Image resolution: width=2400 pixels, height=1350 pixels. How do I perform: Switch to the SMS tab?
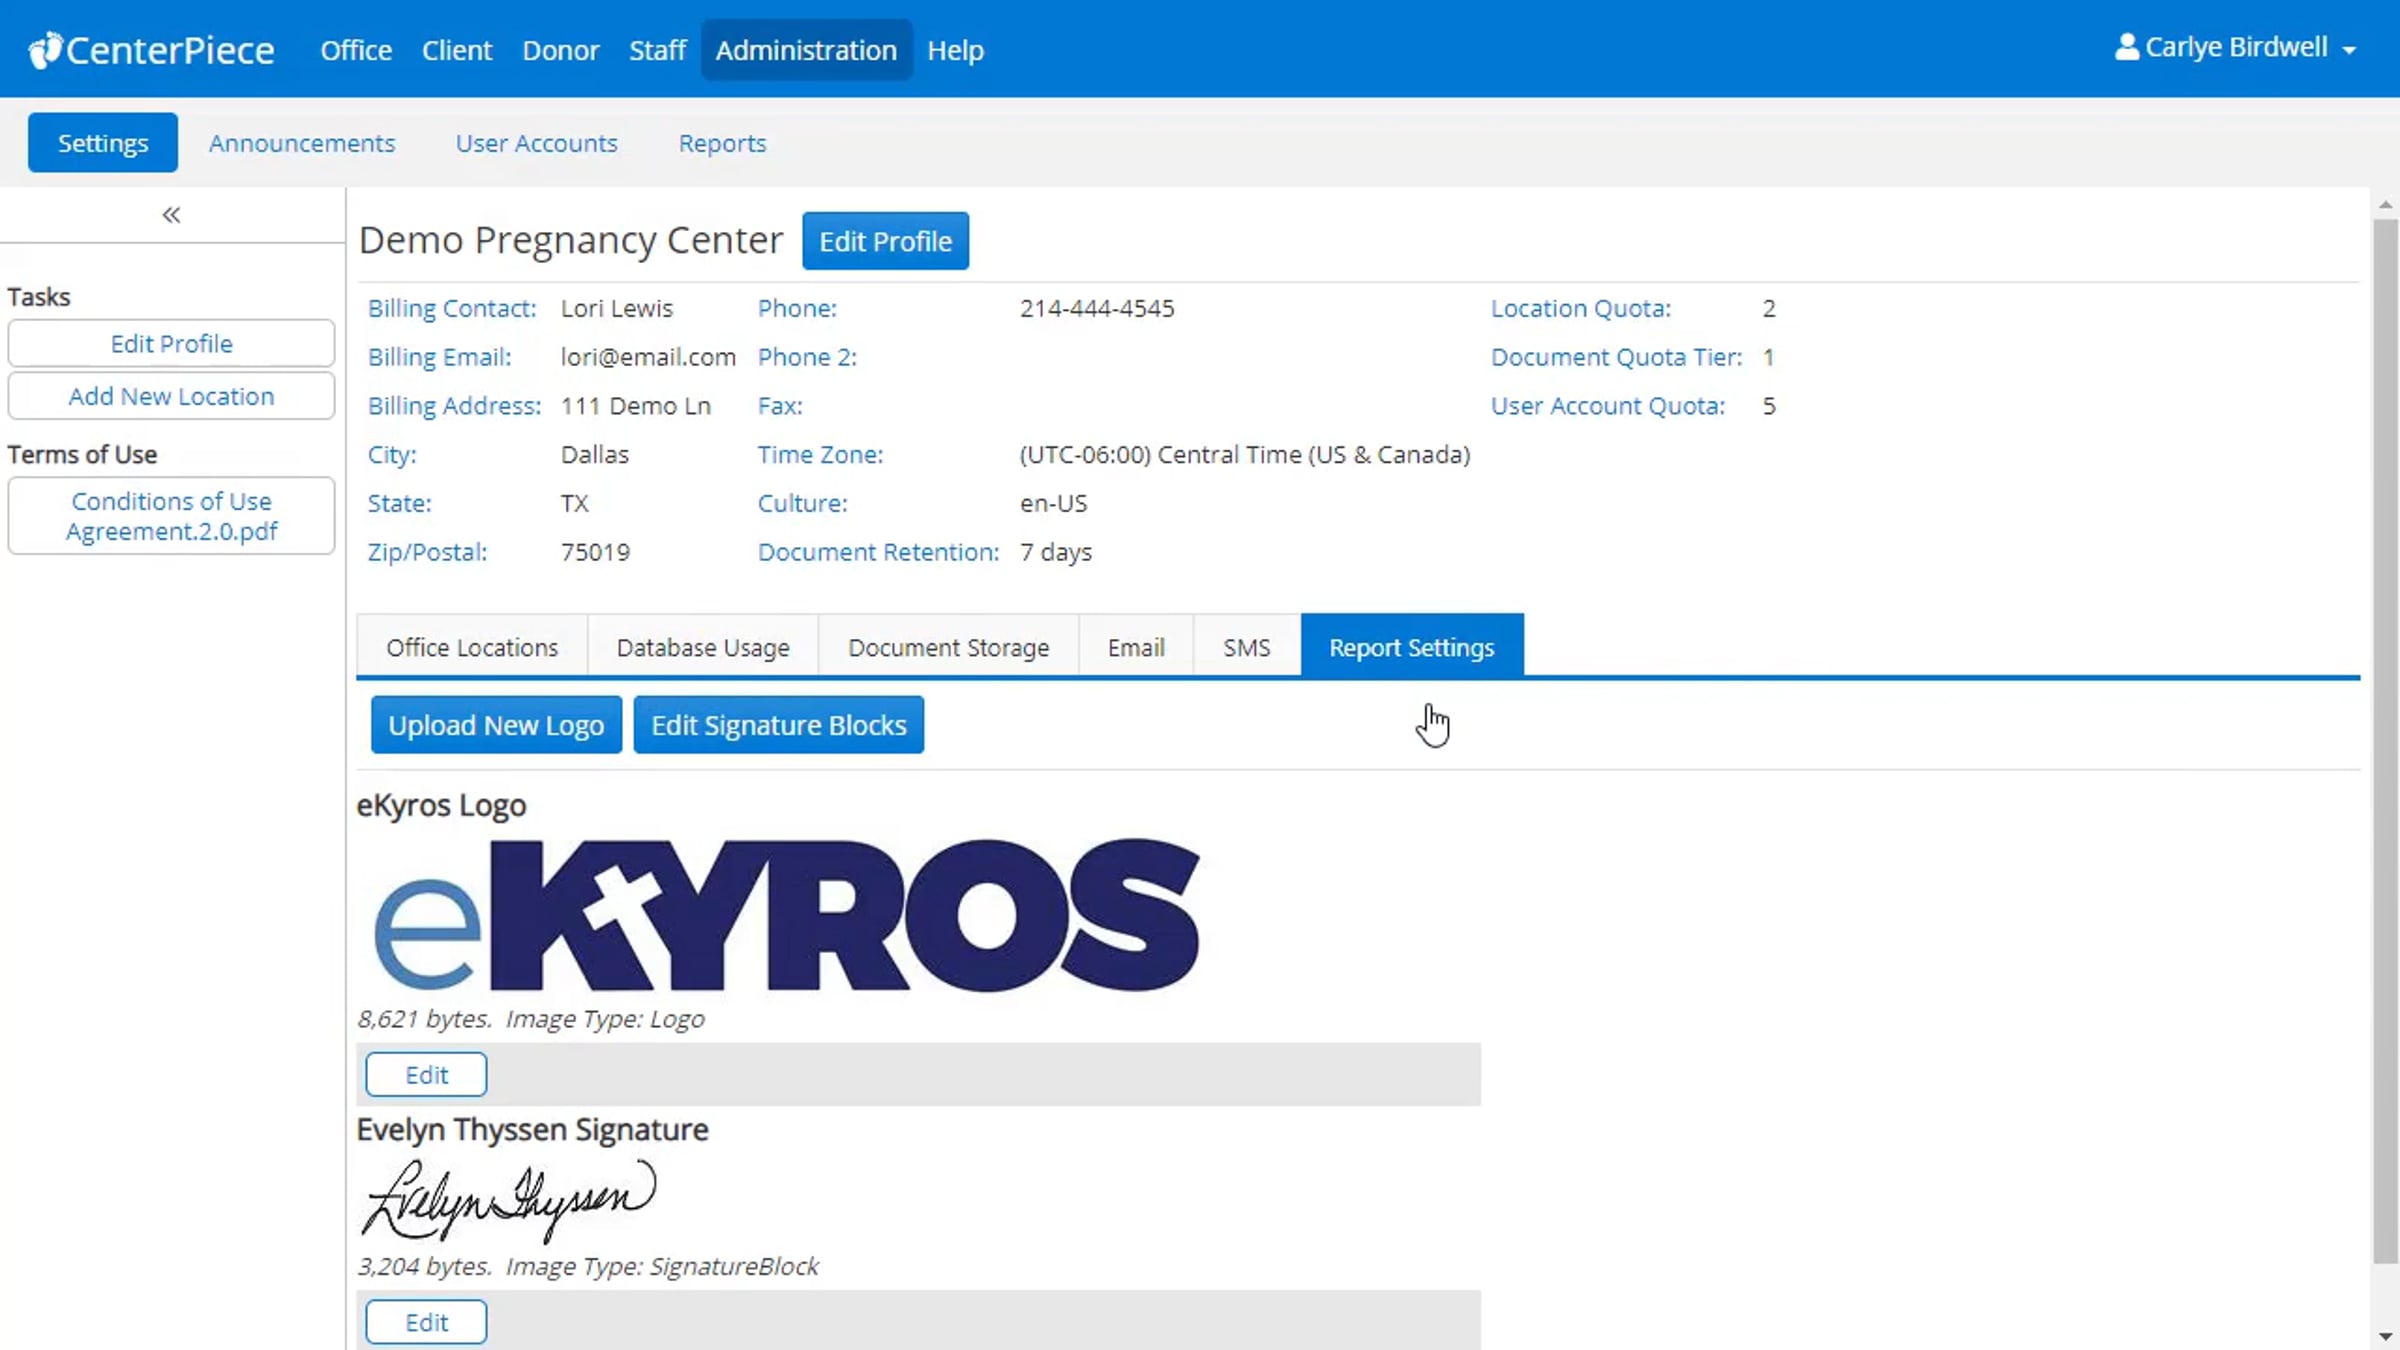pos(1245,646)
